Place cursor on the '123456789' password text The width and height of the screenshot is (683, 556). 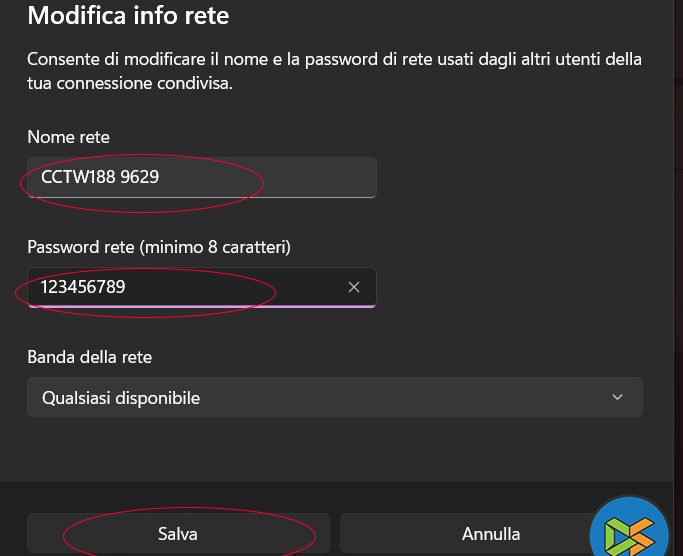pyautogui.click(x=83, y=287)
